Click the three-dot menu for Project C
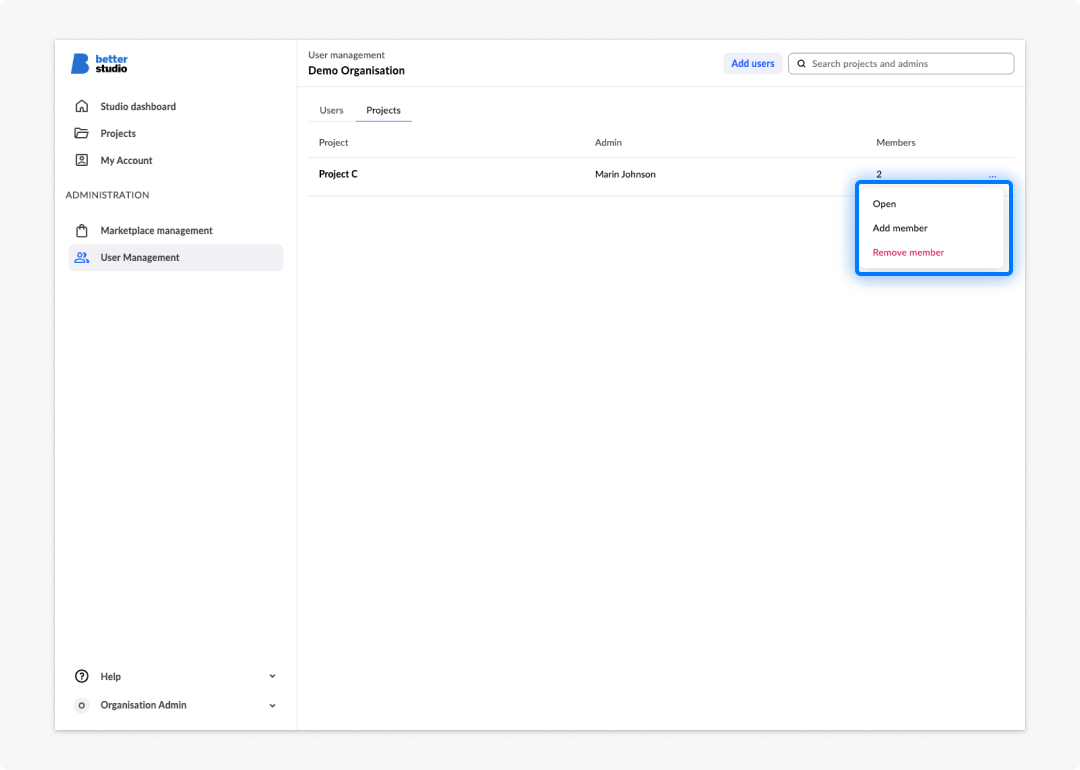 point(993,176)
